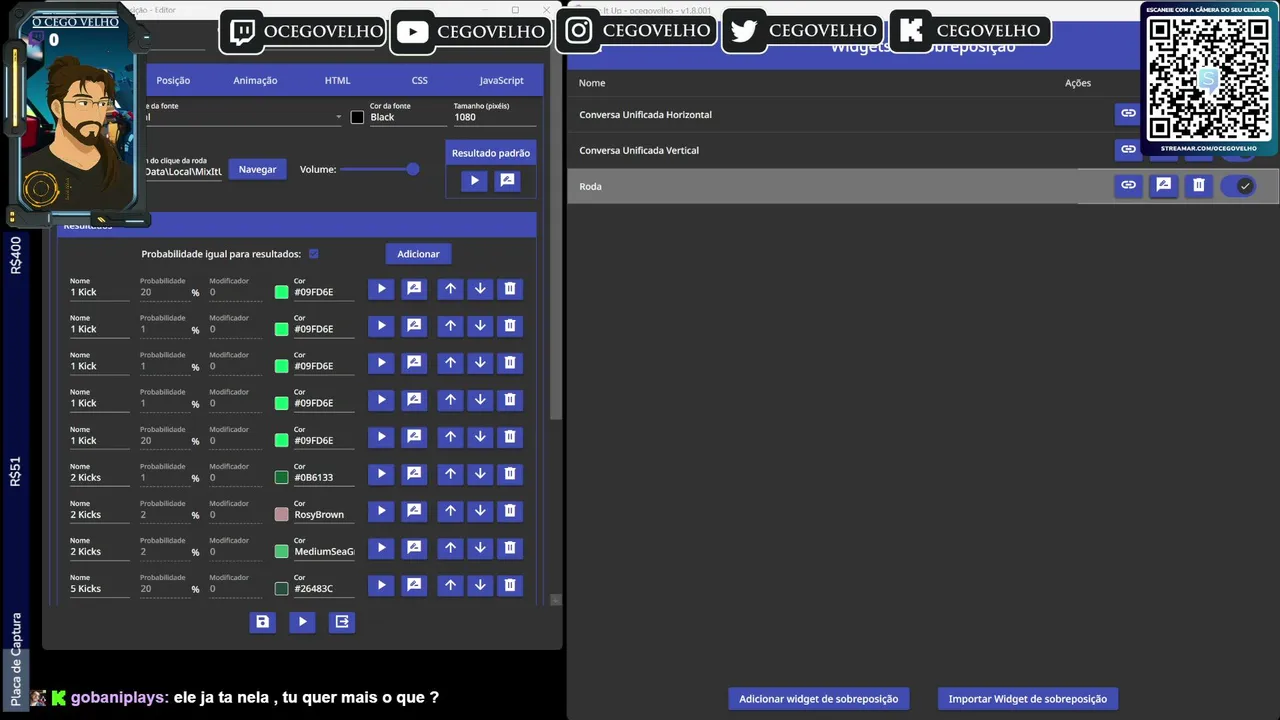Move the #0B6133 result down
1280x720 pixels.
[x=480, y=474]
